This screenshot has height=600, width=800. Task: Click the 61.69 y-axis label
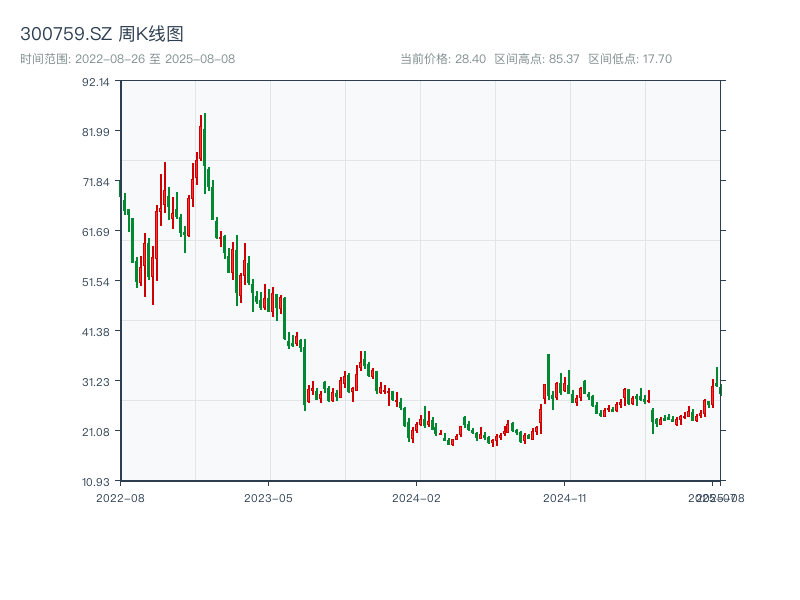96,232
